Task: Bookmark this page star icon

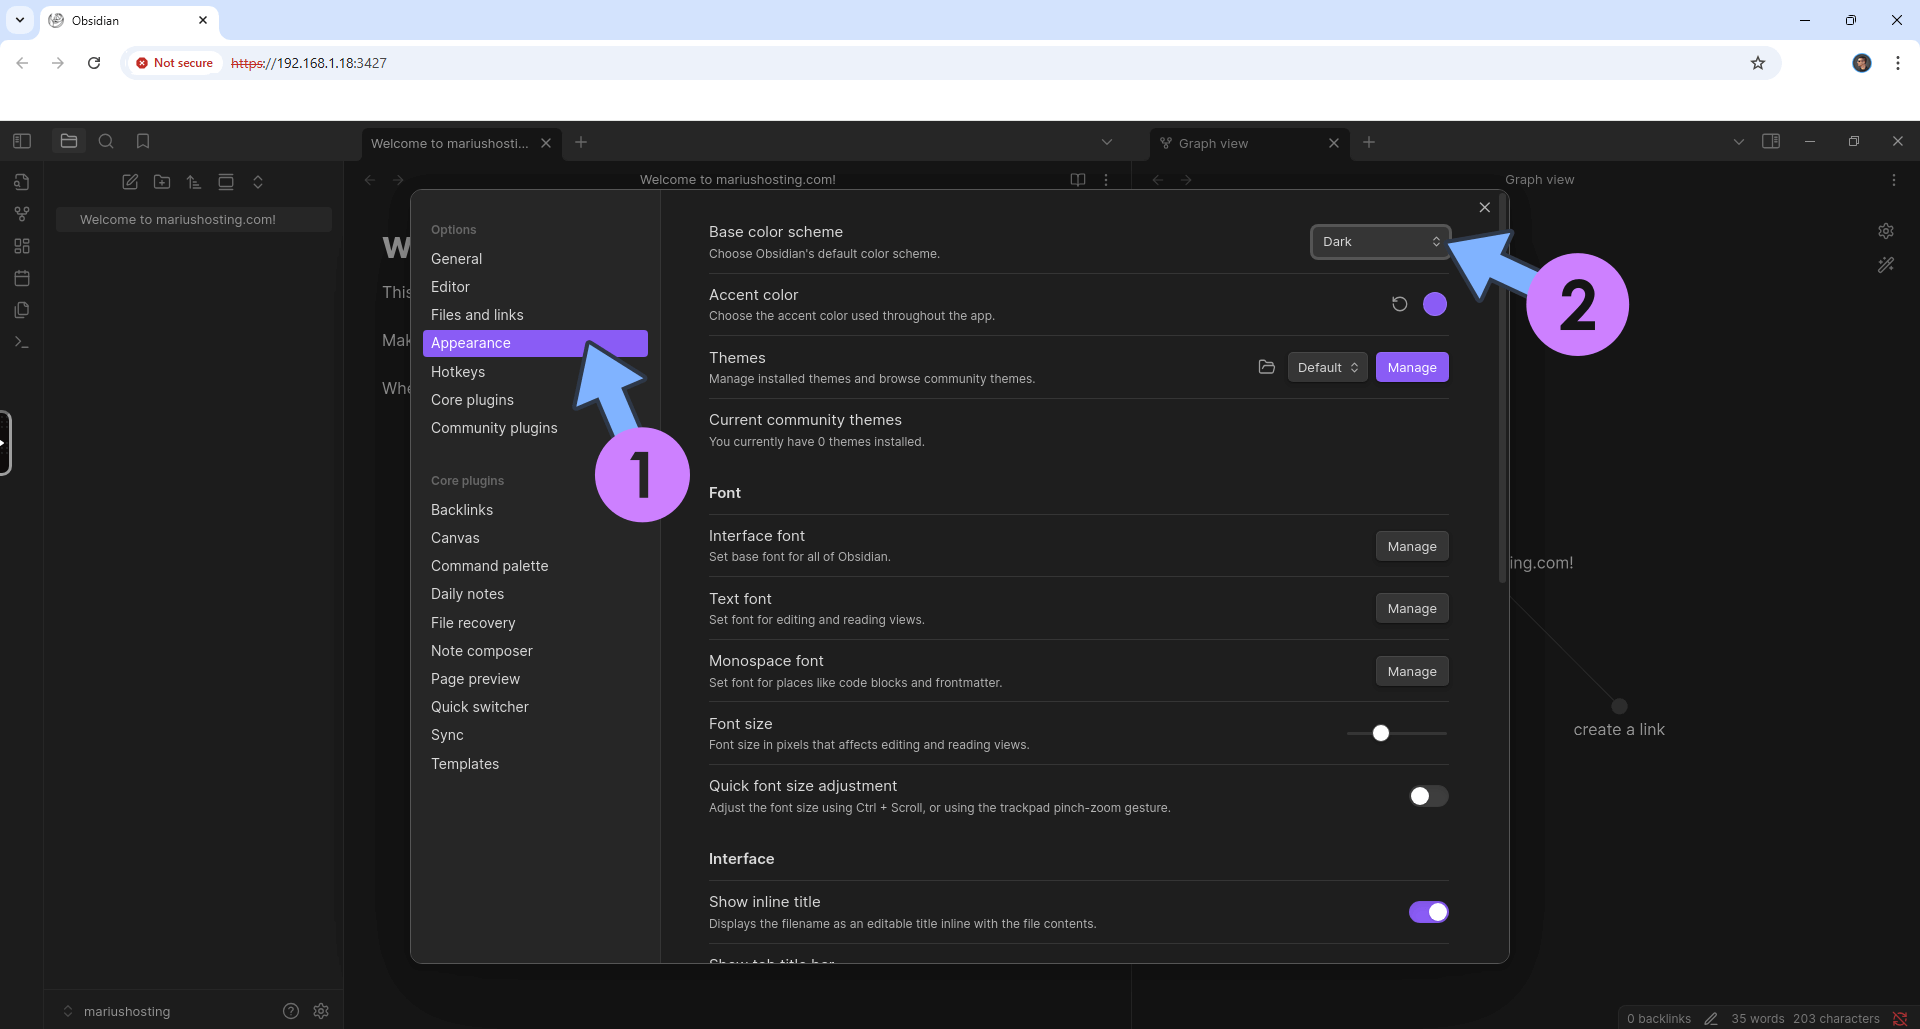Action: 1758,63
